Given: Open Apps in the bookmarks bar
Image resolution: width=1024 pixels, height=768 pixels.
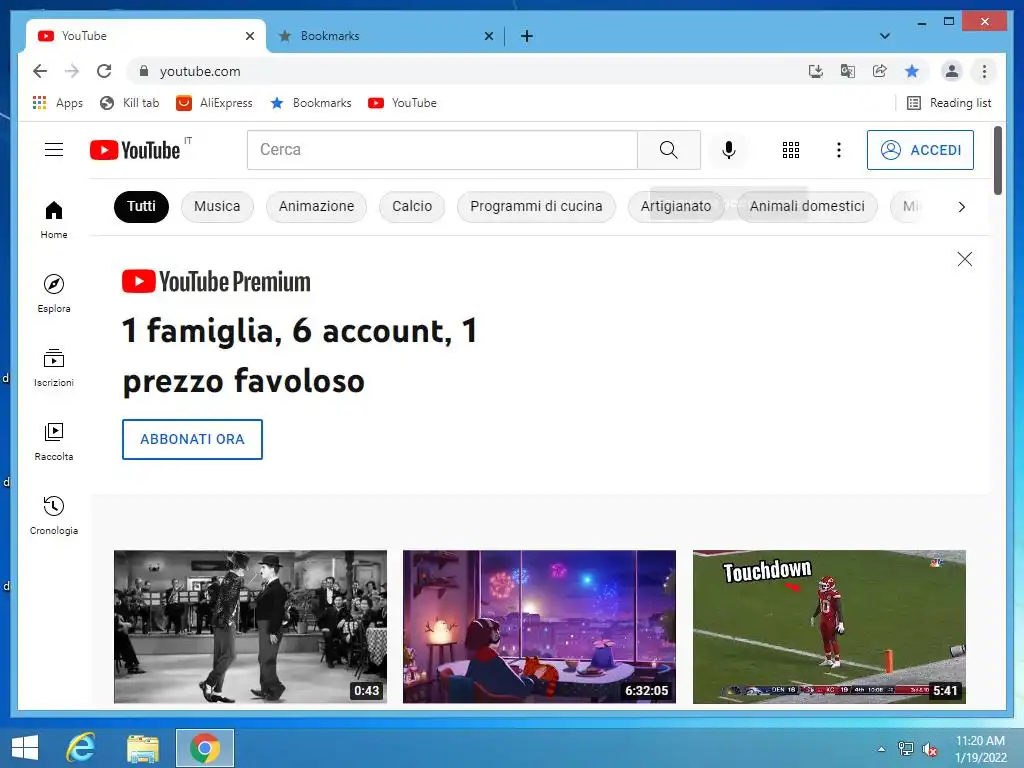Looking at the screenshot, I should (57, 103).
